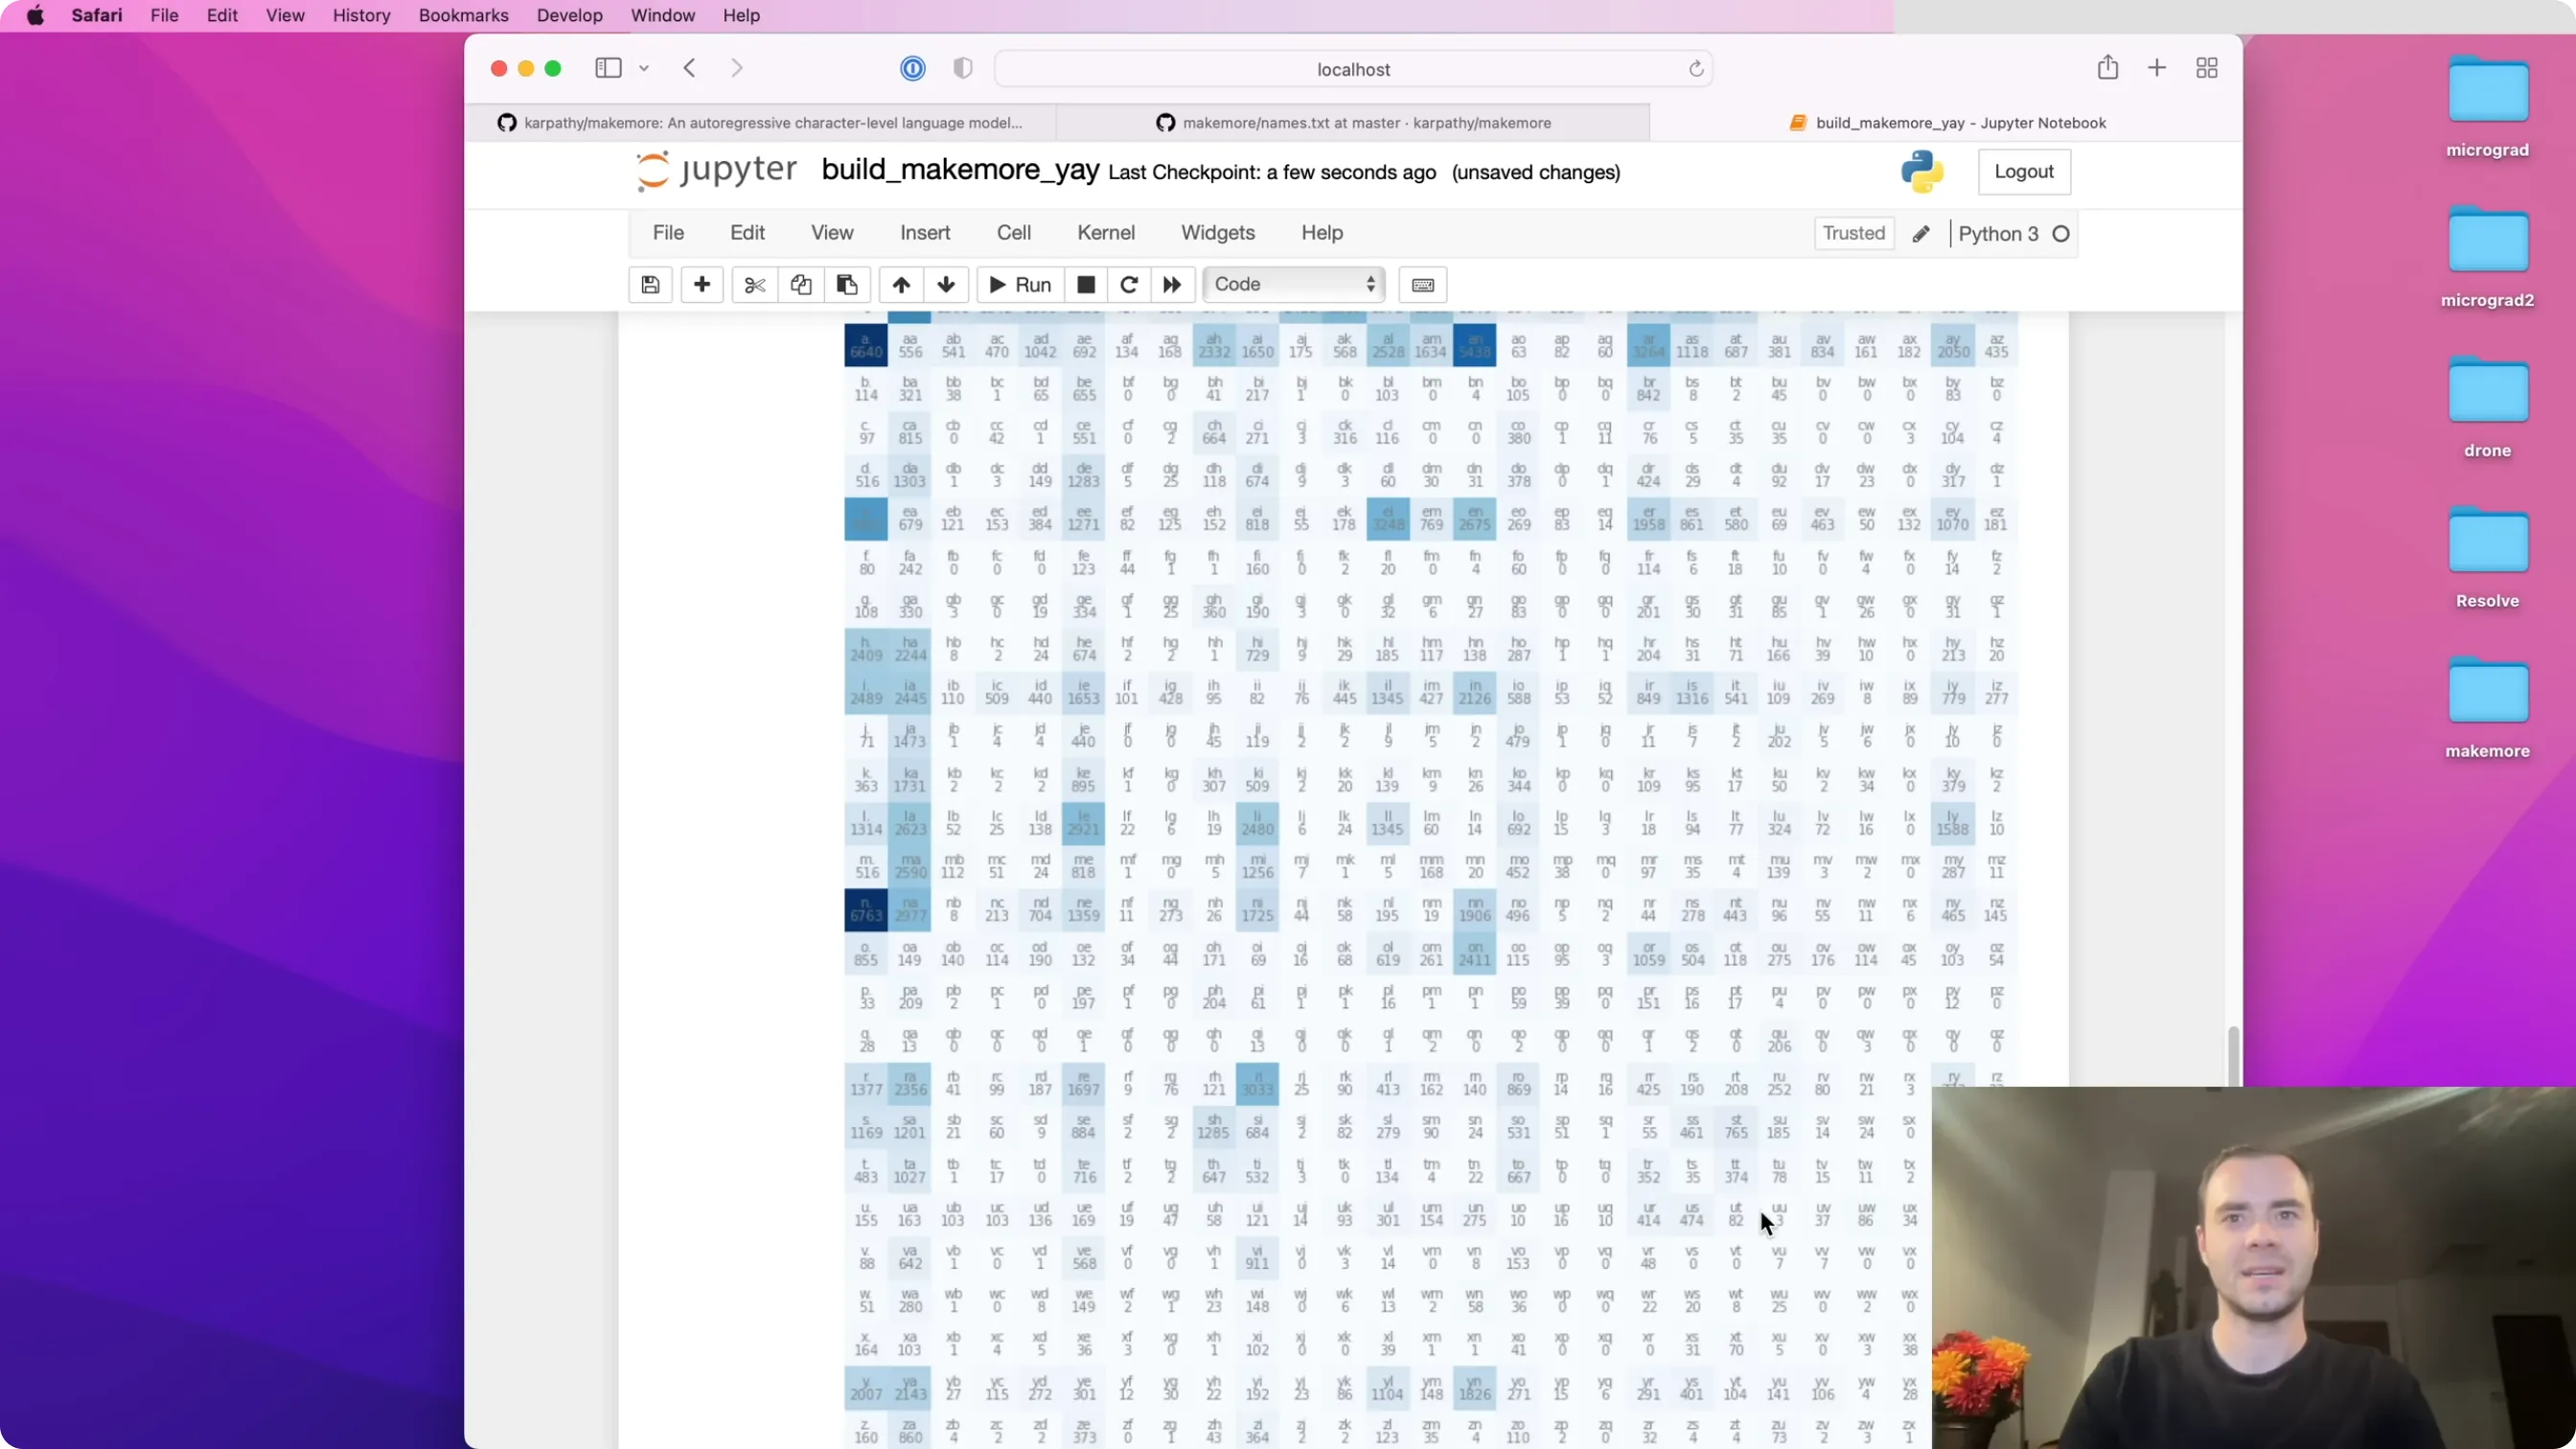The image size is (2576, 1449).
Task: Cut selected cells with scissors icon
Action: point(755,285)
